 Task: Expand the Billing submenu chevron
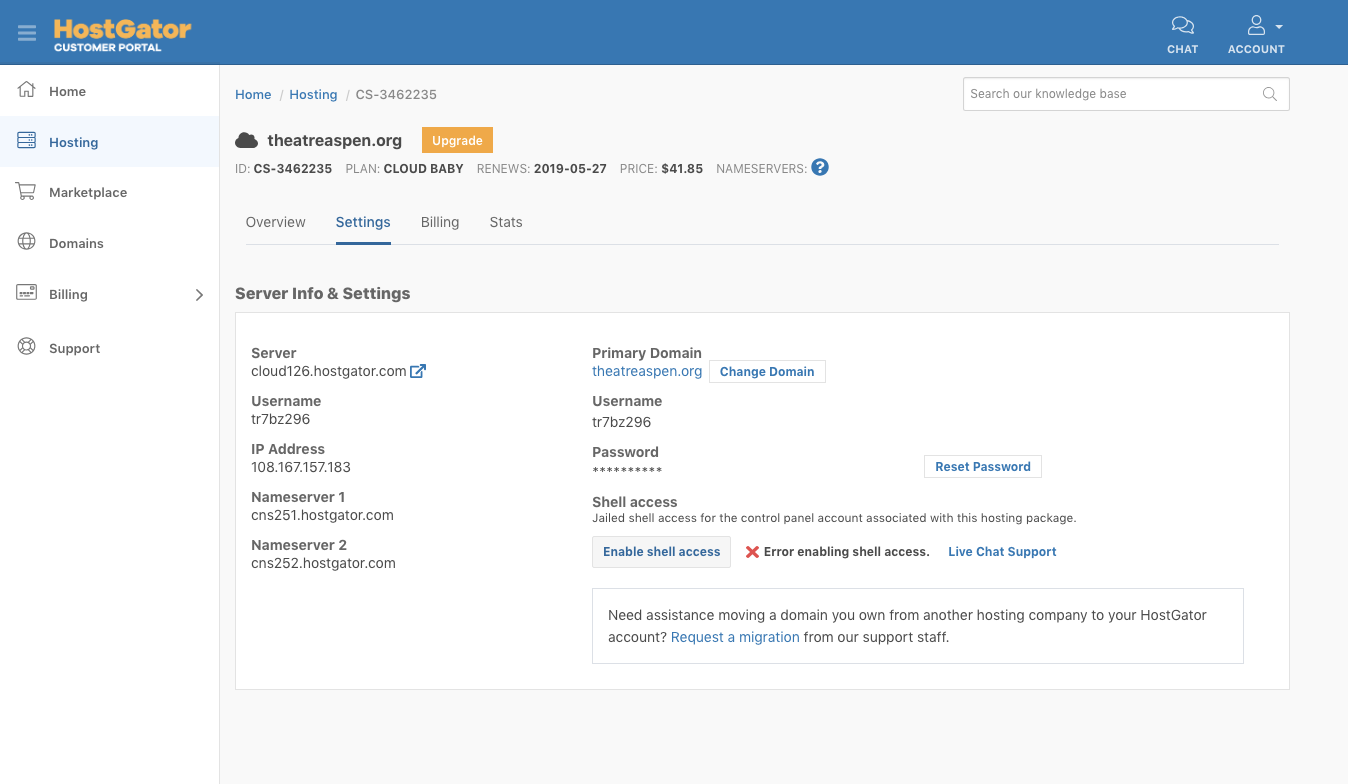(199, 295)
